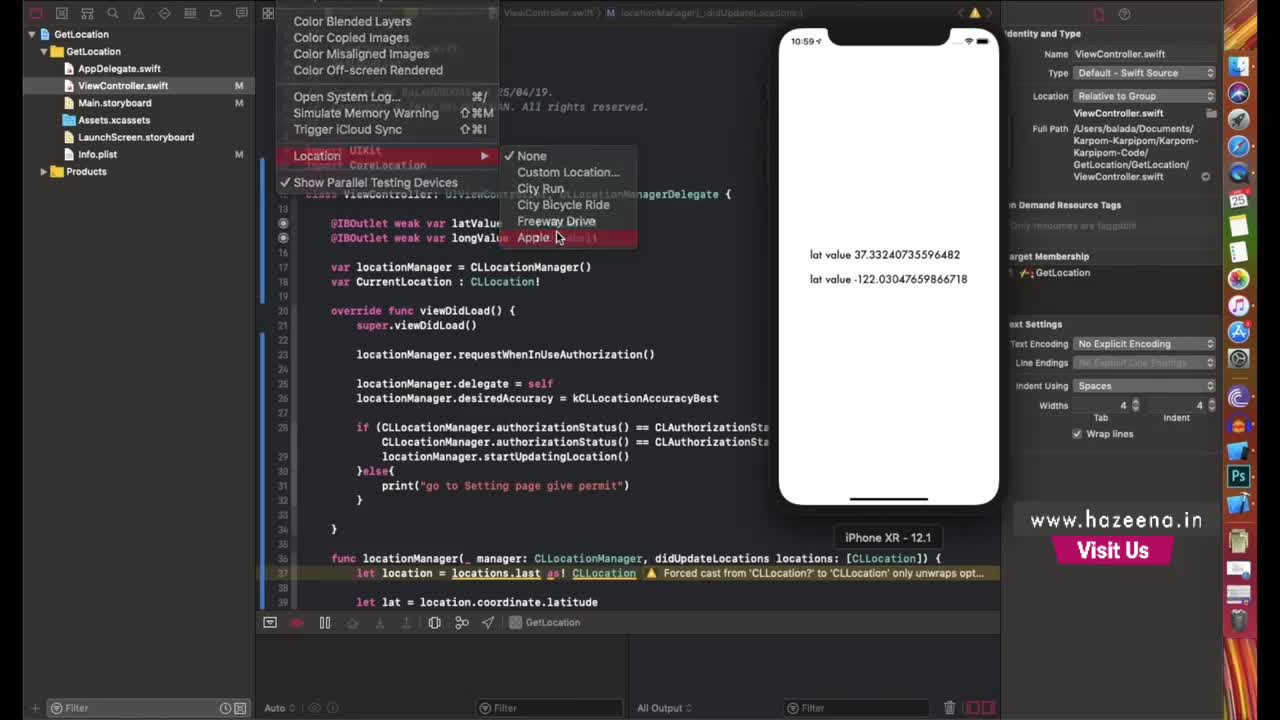Open Location dropdown Relative to Group
Viewport: 1280px width, 720px height.
[x=1145, y=96]
